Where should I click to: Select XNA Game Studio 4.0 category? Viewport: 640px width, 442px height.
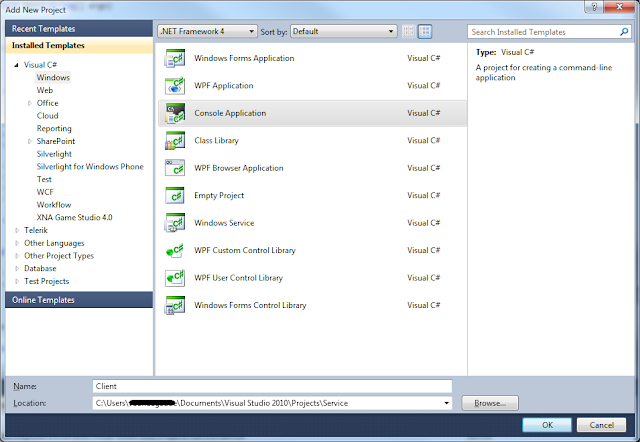(x=74, y=218)
